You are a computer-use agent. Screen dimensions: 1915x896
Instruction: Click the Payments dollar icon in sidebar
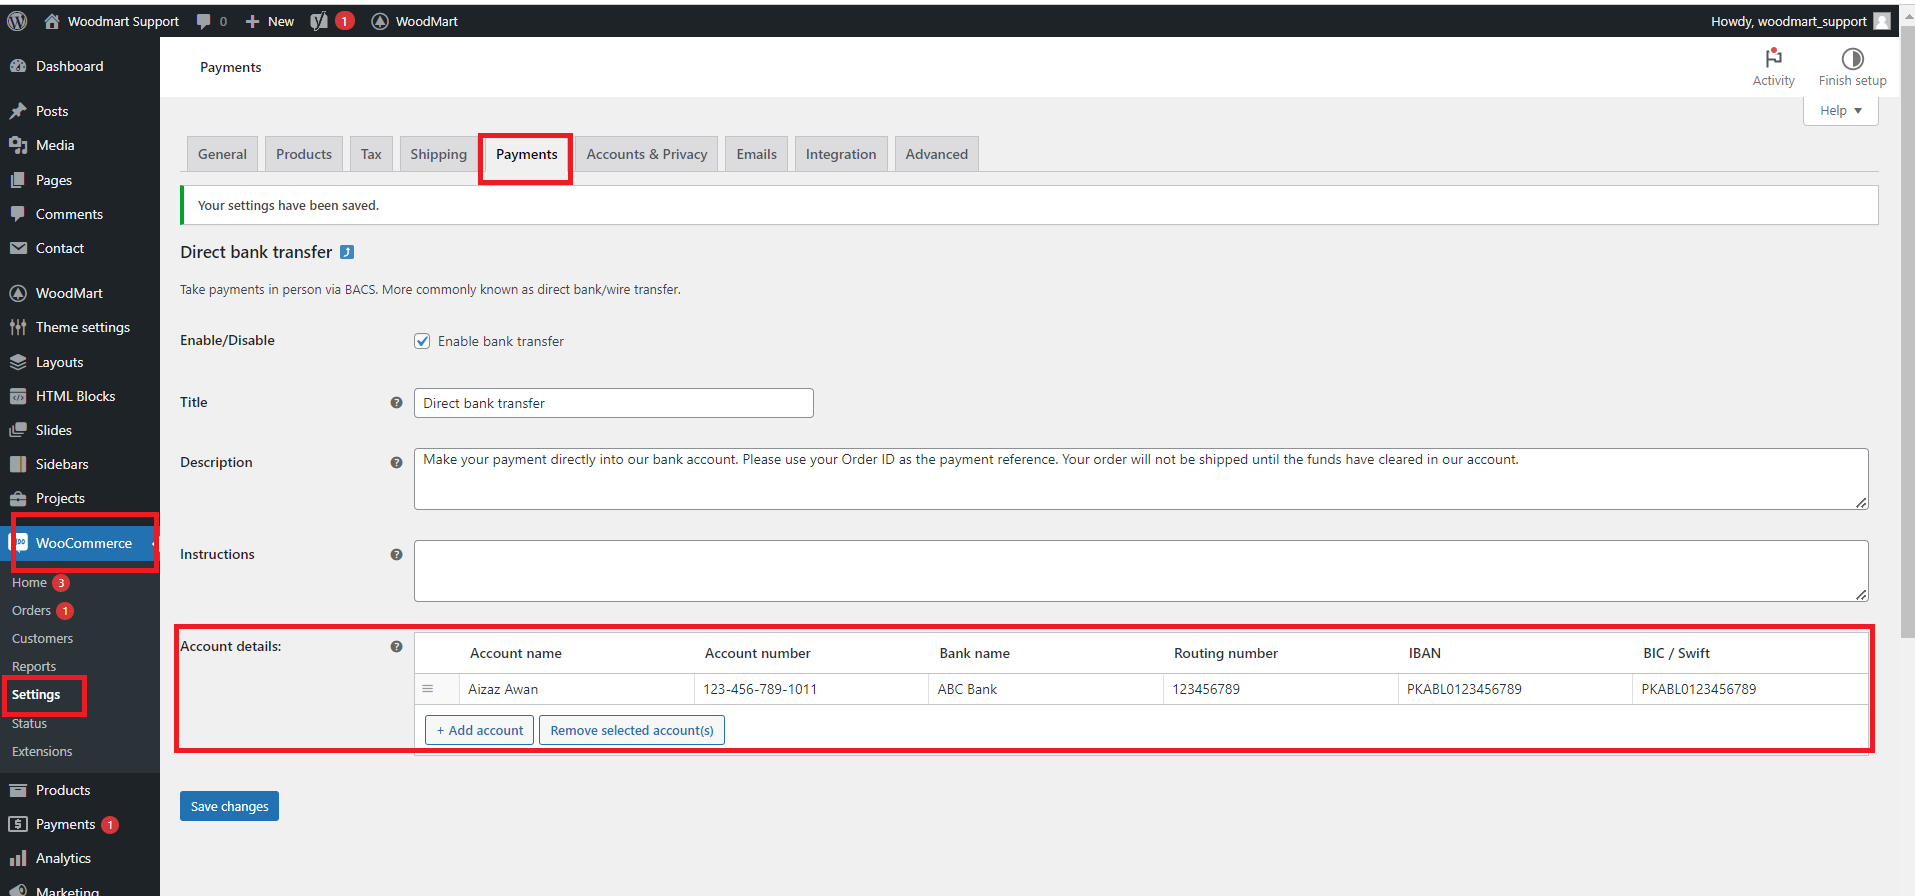(x=18, y=824)
